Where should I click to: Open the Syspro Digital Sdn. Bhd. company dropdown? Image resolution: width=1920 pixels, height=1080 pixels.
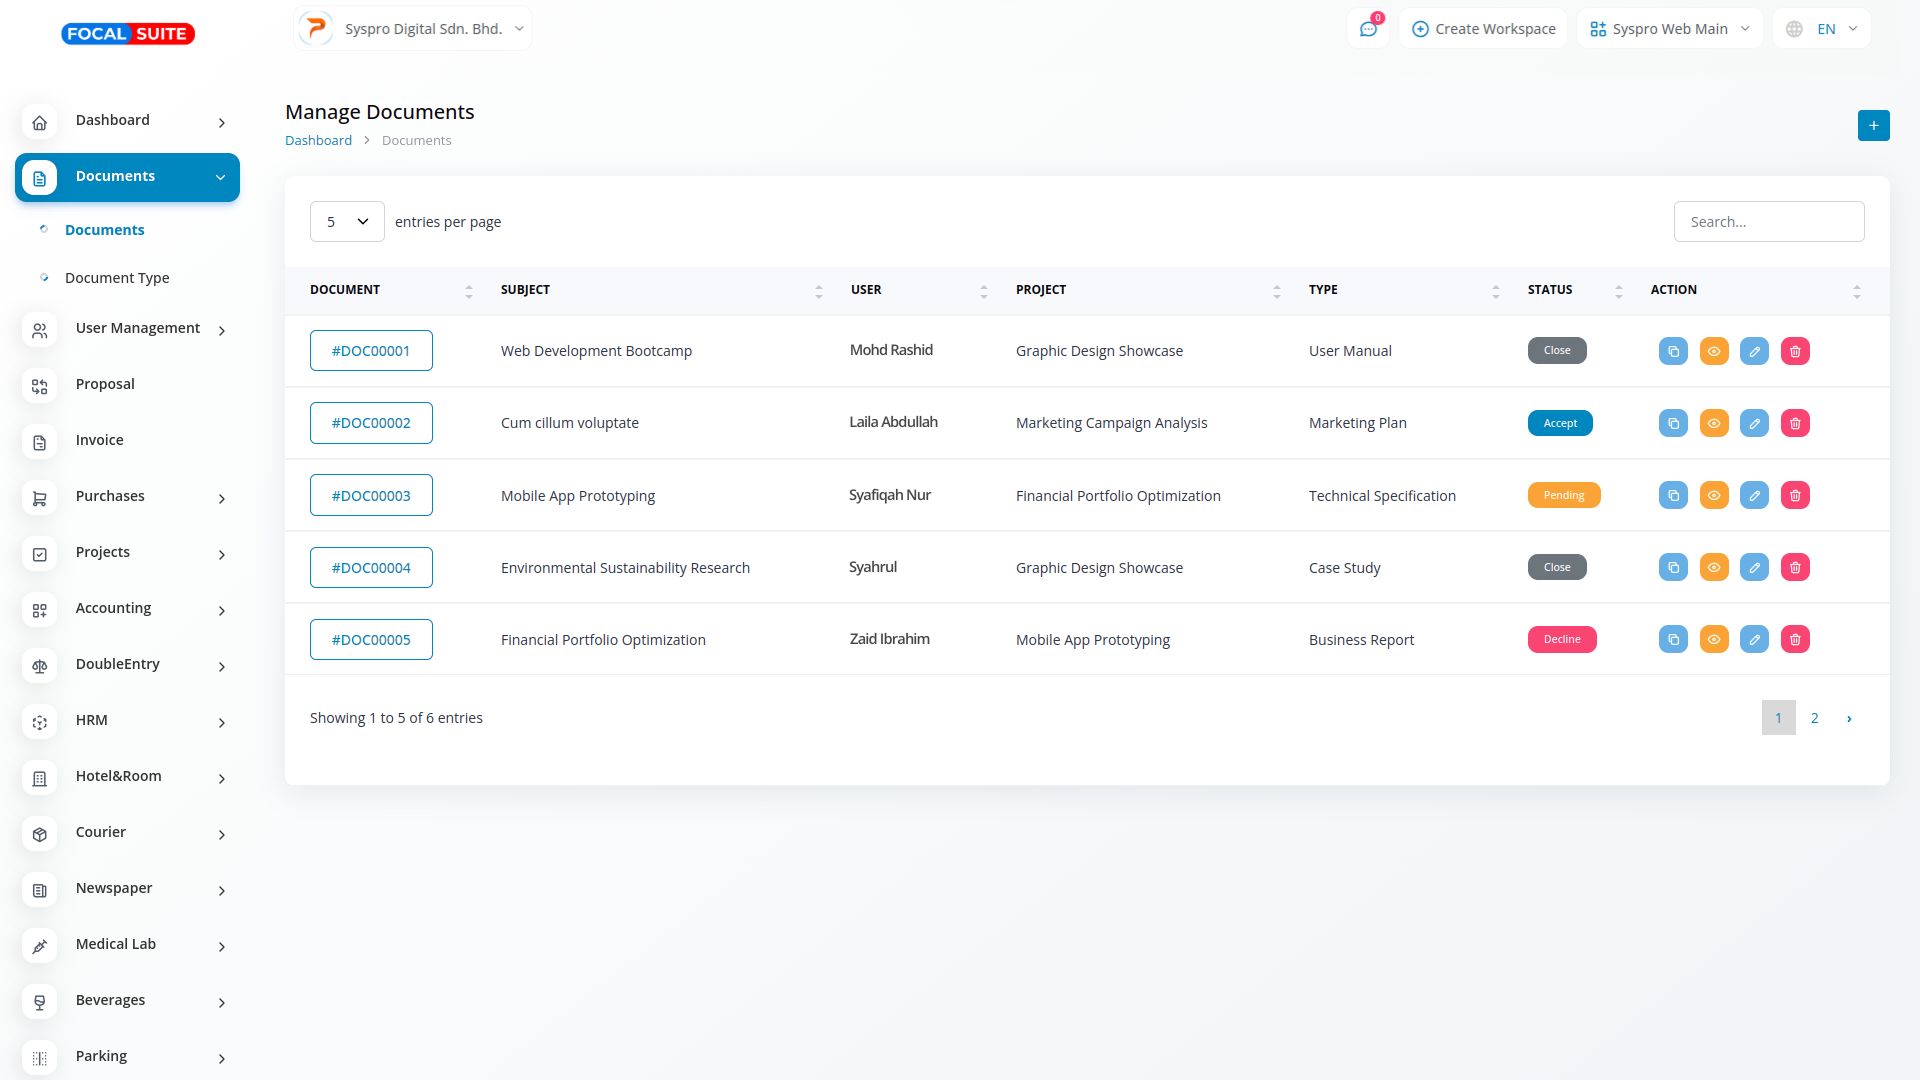(413, 29)
